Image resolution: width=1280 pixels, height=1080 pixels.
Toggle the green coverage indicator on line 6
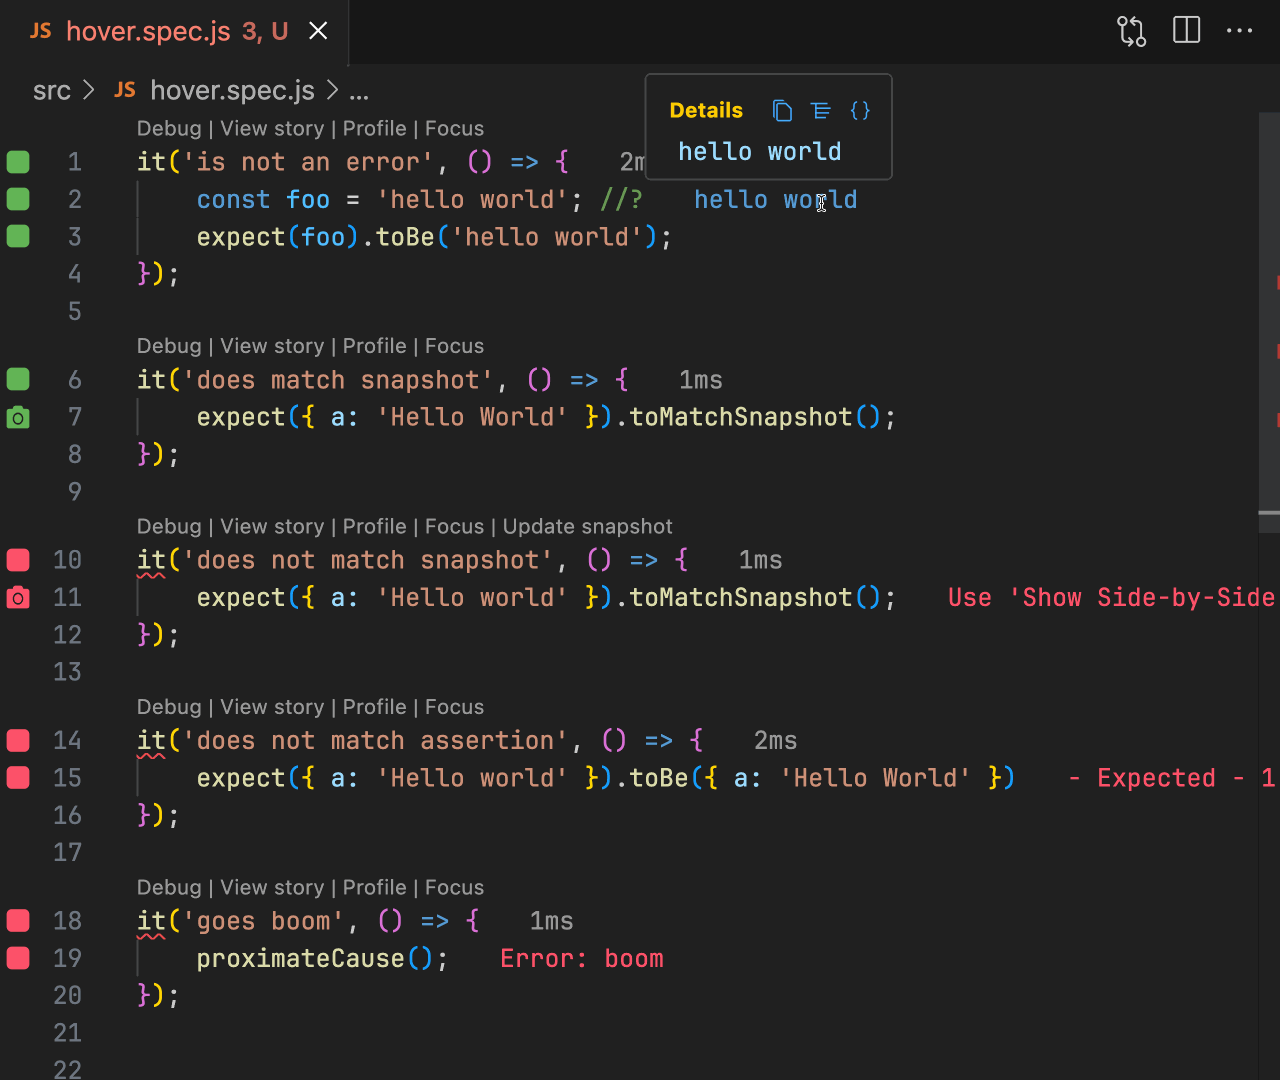(17, 379)
